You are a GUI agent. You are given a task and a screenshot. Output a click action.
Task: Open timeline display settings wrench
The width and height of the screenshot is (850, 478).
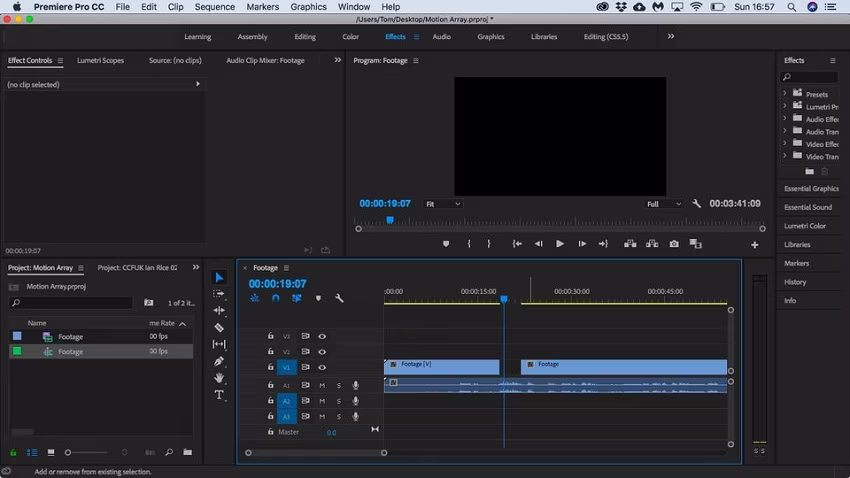pyautogui.click(x=339, y=298)
